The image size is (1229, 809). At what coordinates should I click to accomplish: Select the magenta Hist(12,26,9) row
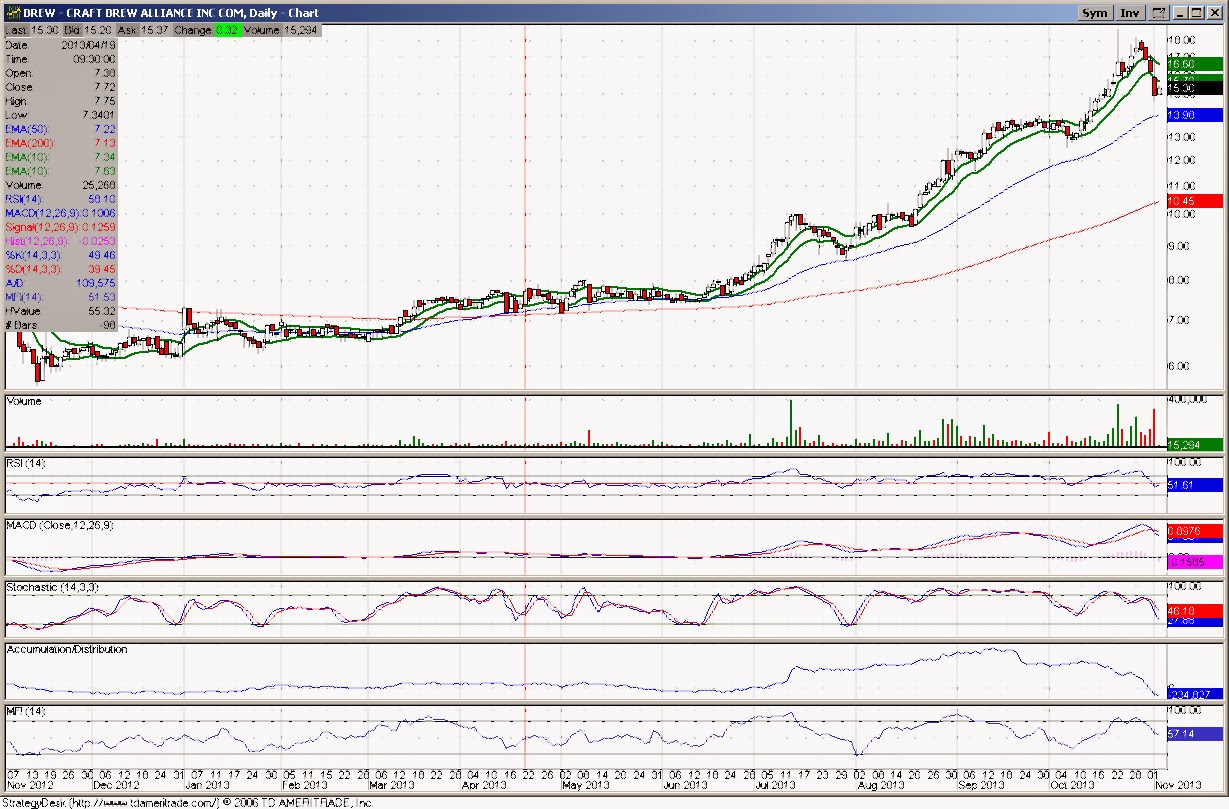coord(61,240)
